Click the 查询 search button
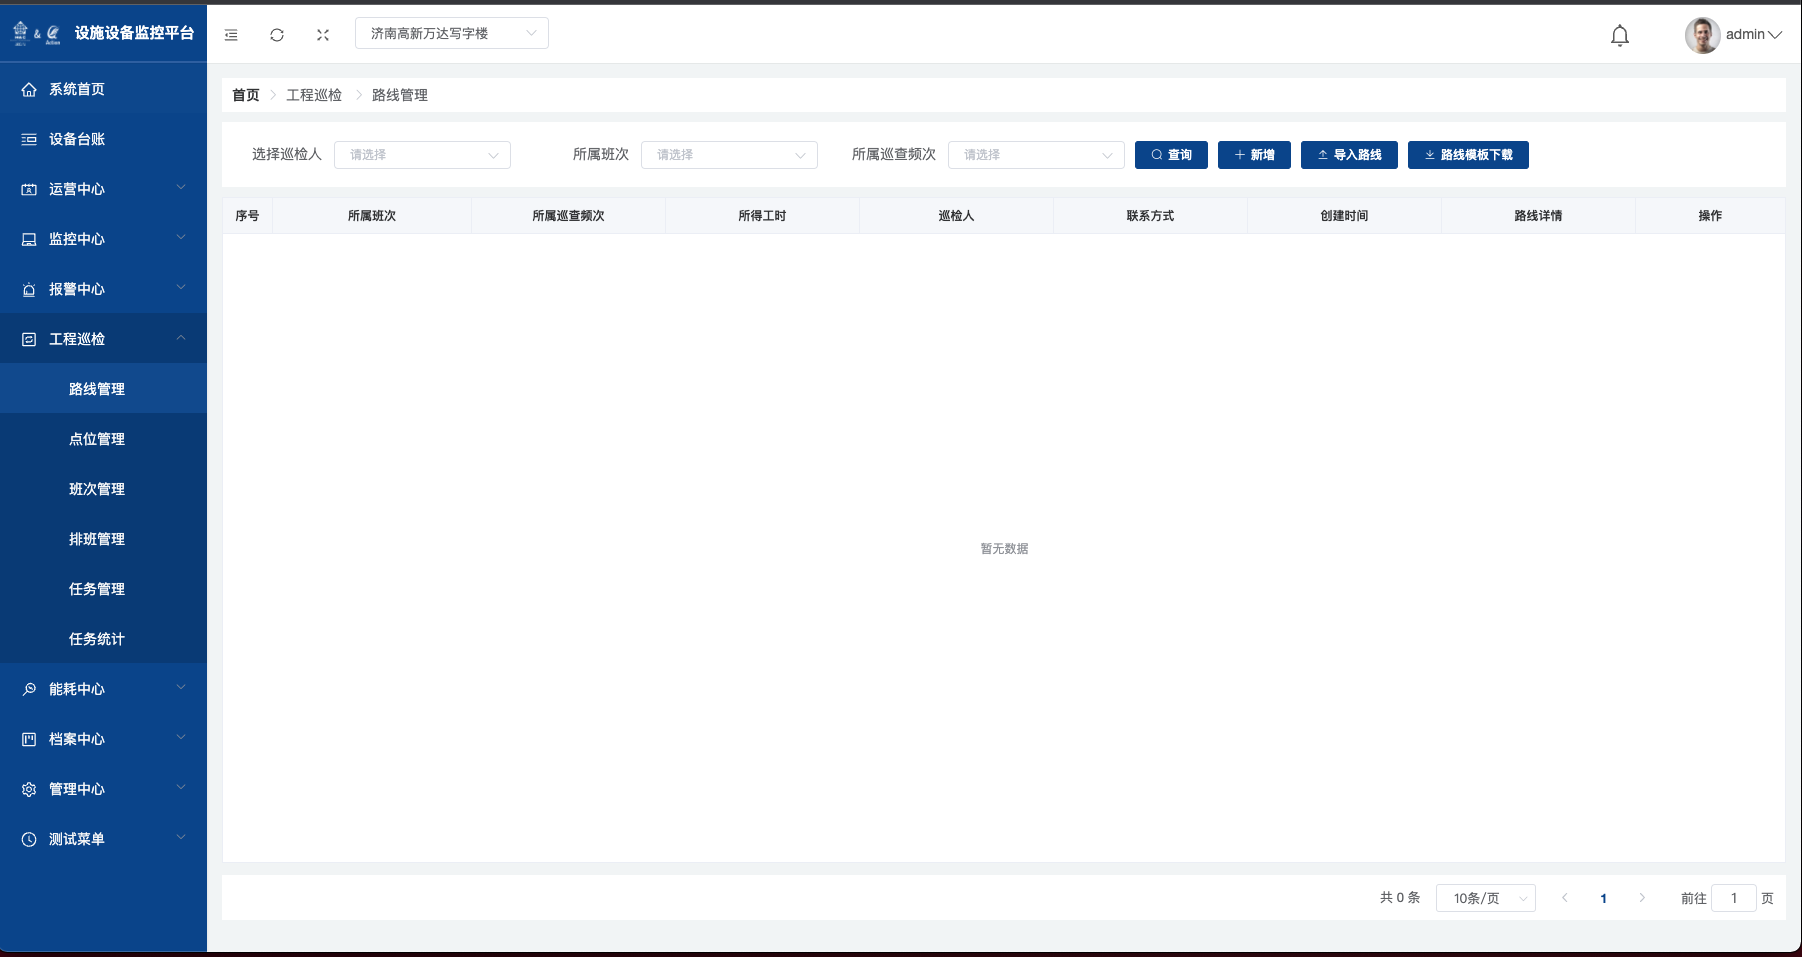This screenshot has height=957, width=1802. (x=1171, y=155)
